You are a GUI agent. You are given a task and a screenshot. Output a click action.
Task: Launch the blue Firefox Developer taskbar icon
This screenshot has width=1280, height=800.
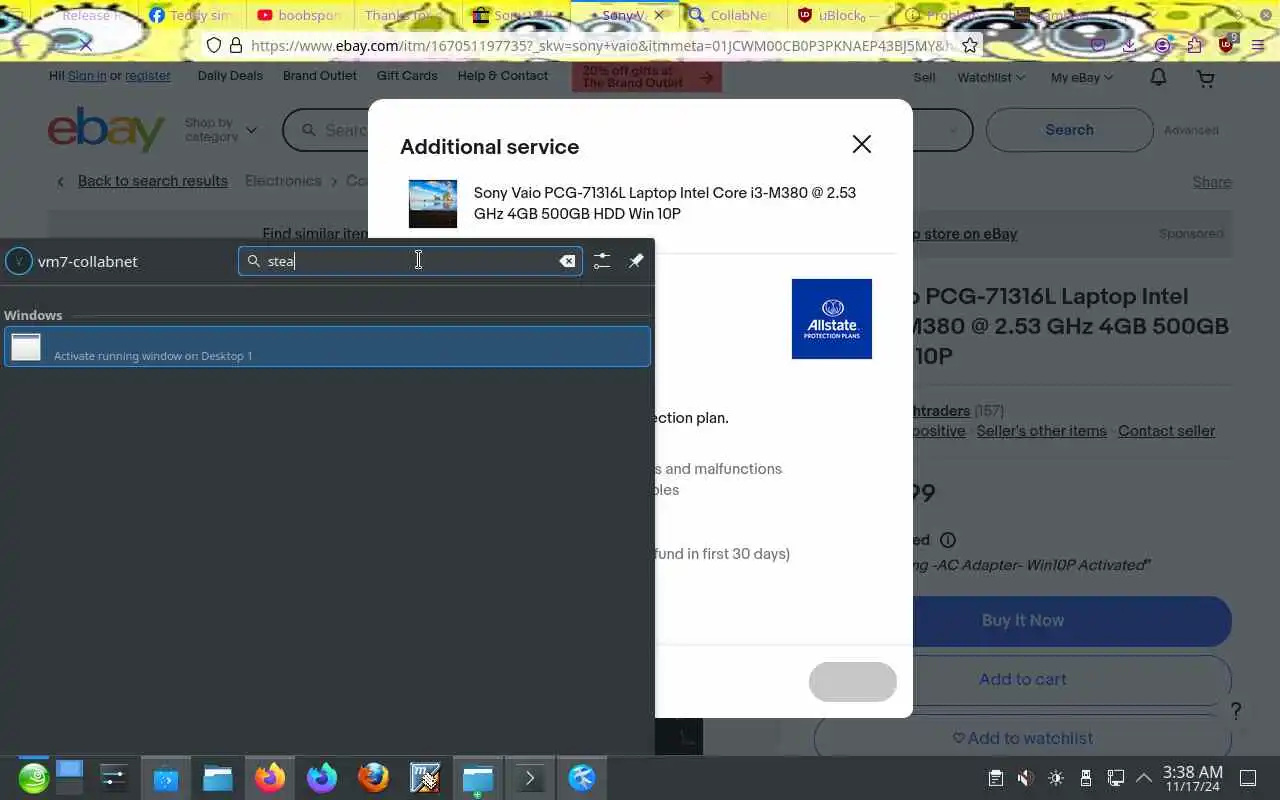coord(322,777)
